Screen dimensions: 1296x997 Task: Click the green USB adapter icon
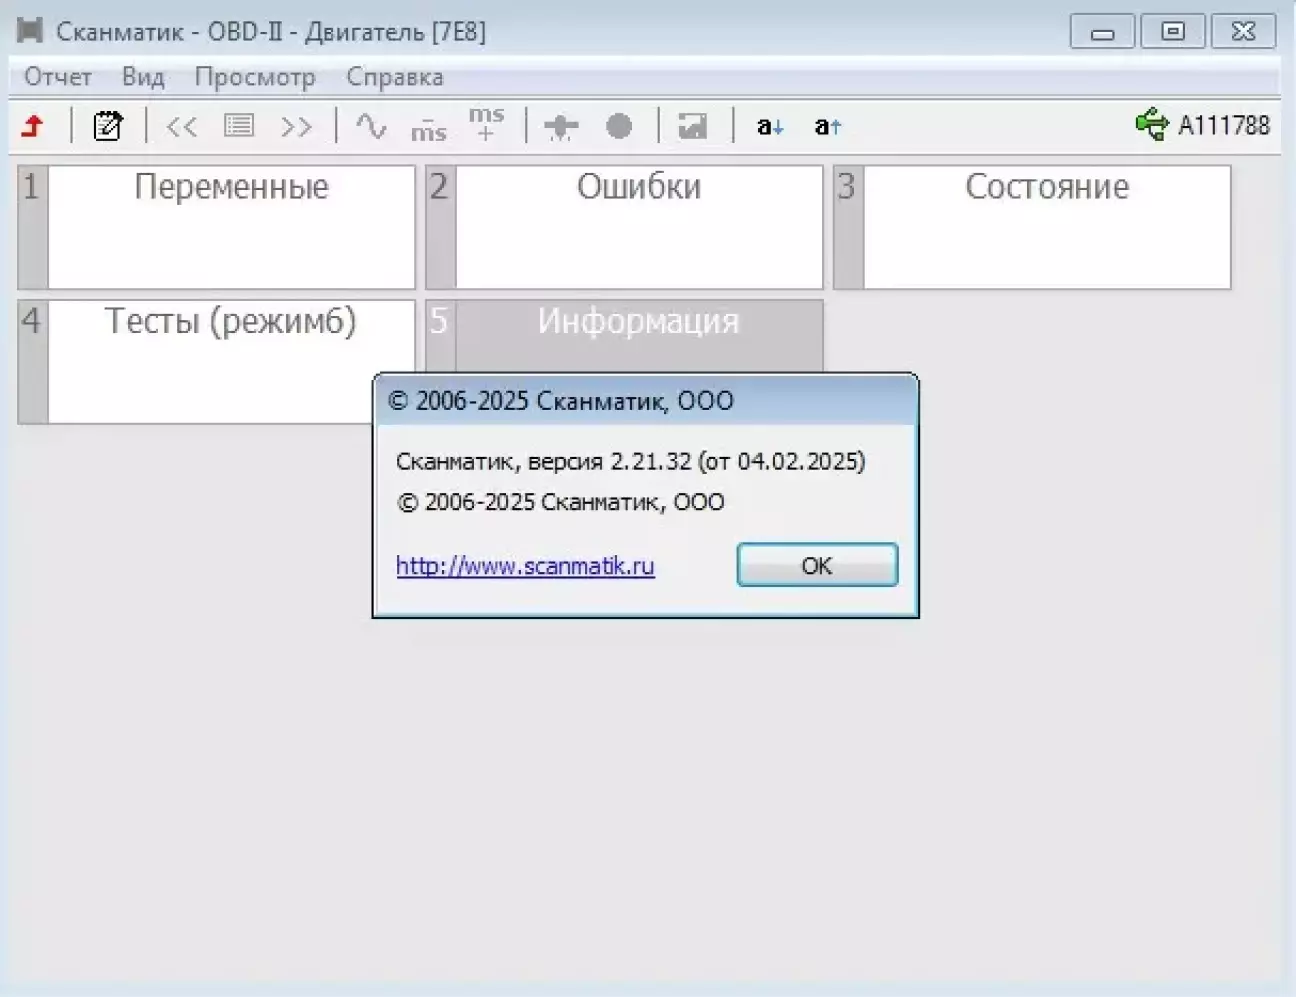pyautogui.click(x=1151, y=124)
